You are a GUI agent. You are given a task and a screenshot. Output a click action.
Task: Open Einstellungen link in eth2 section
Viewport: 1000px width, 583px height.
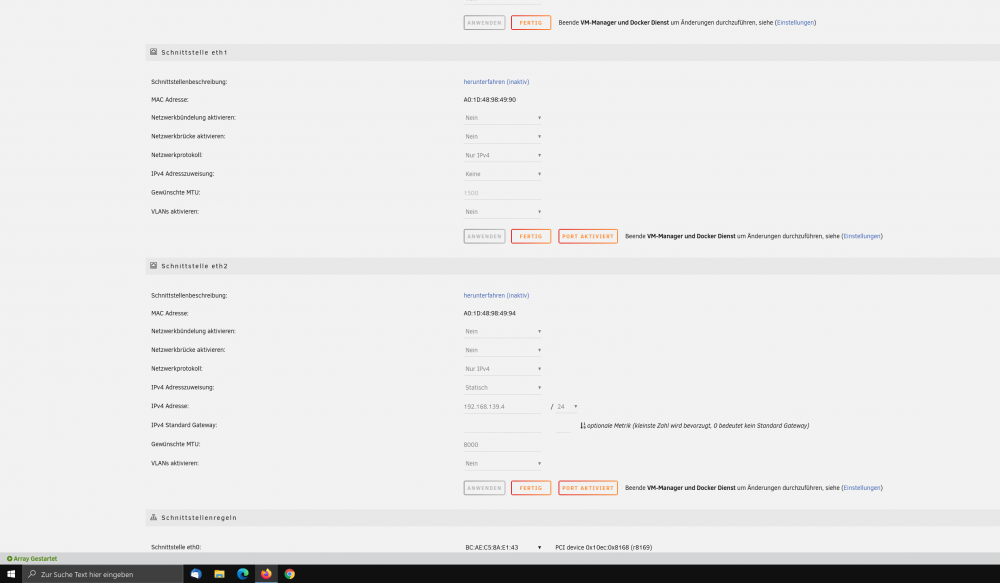pos(862,488)
